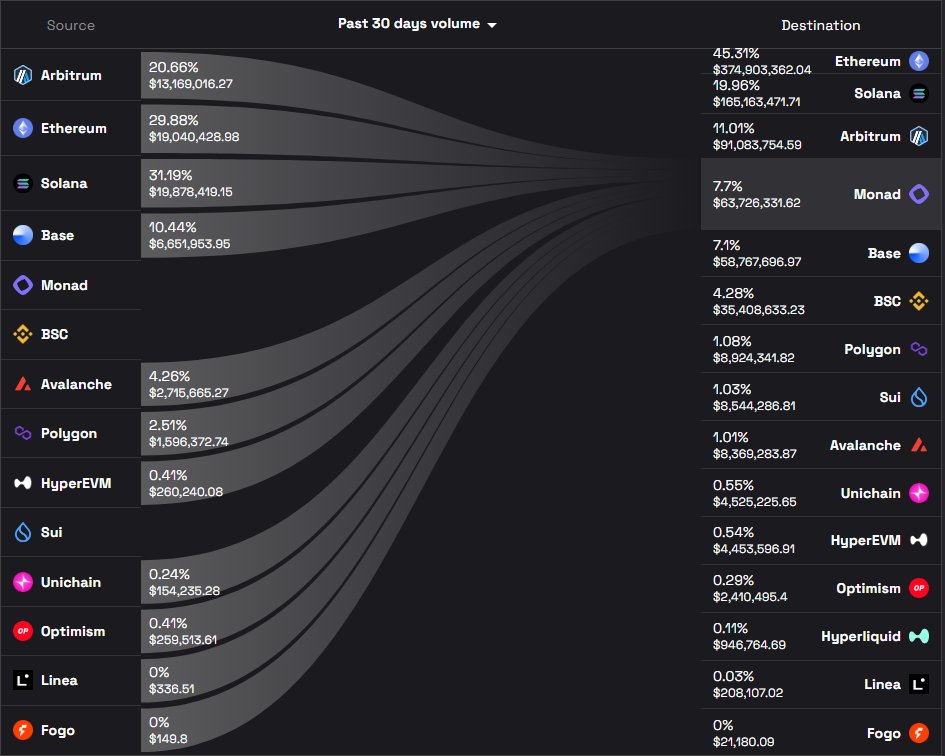Click the BSC source chain icon

(23, 334)
